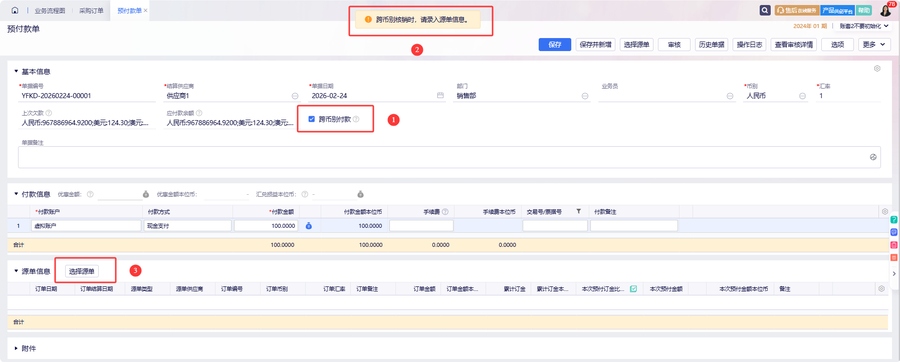Open 历史单据 button
The image size is (900, 362).
pos(711,45)
